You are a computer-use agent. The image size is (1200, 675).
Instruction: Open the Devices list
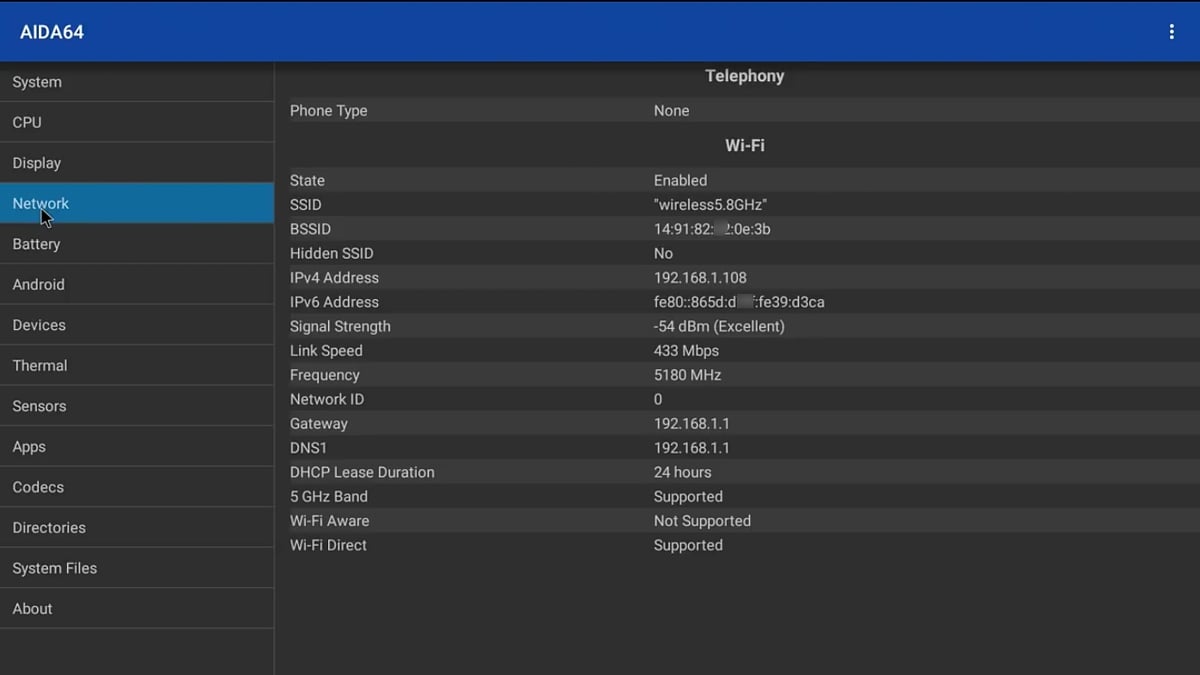tap(137, 325)
